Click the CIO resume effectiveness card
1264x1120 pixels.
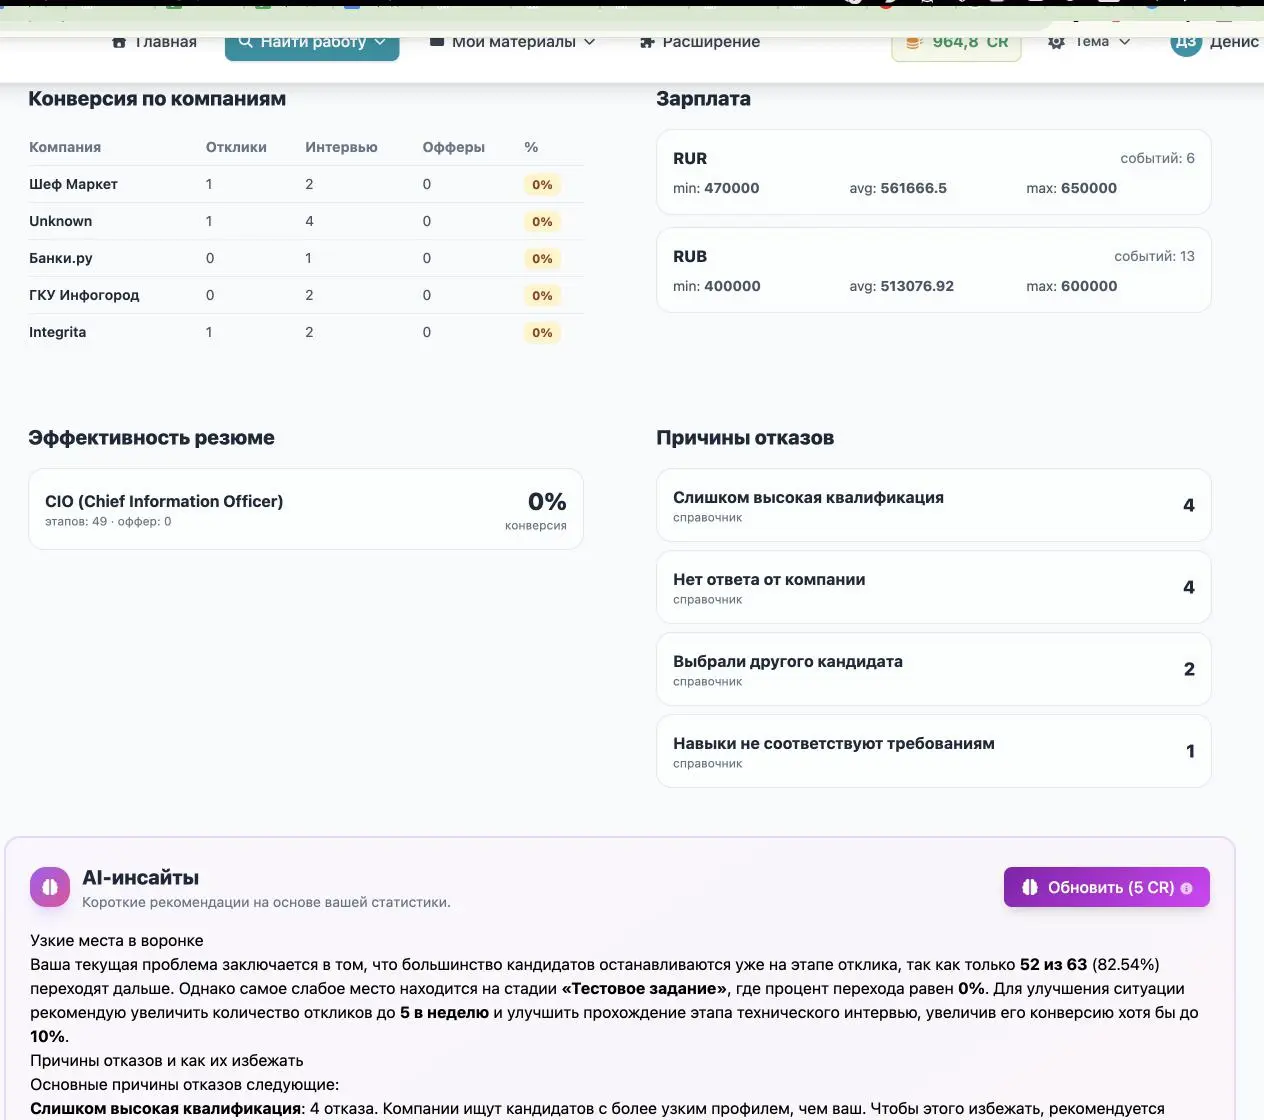coord(305,508)
